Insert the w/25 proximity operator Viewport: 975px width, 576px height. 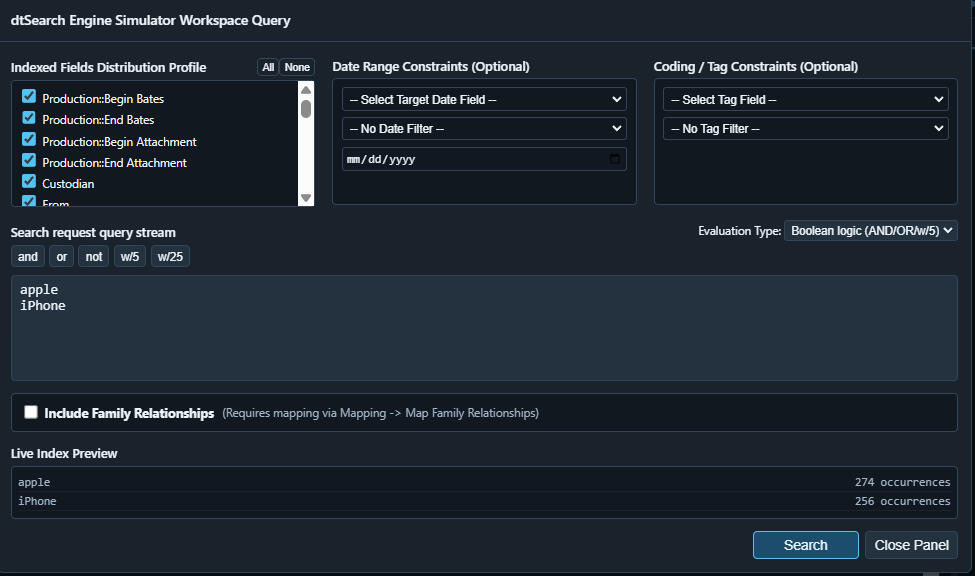coord(170,256)
